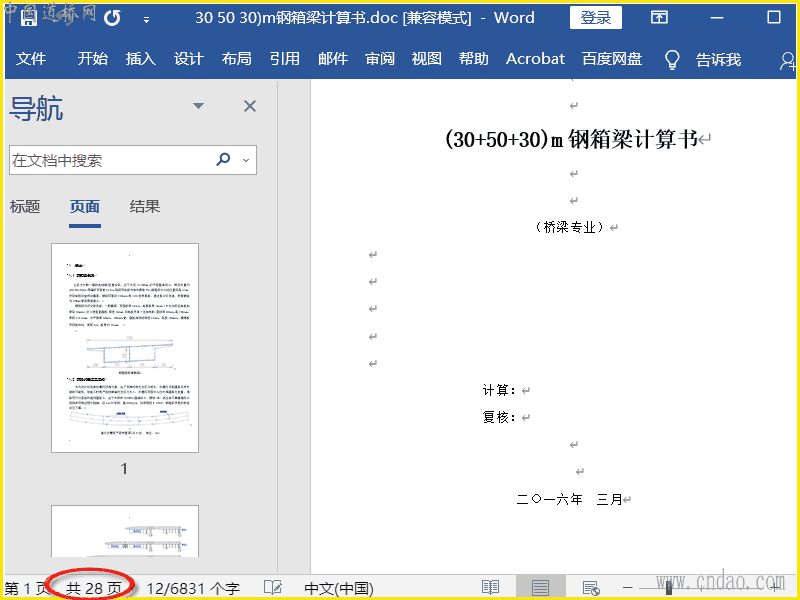Screen dimensions: 800x600
Task: Click the document title (30+50+30)m钢箱梁计算书
Action: click(571, 139)
